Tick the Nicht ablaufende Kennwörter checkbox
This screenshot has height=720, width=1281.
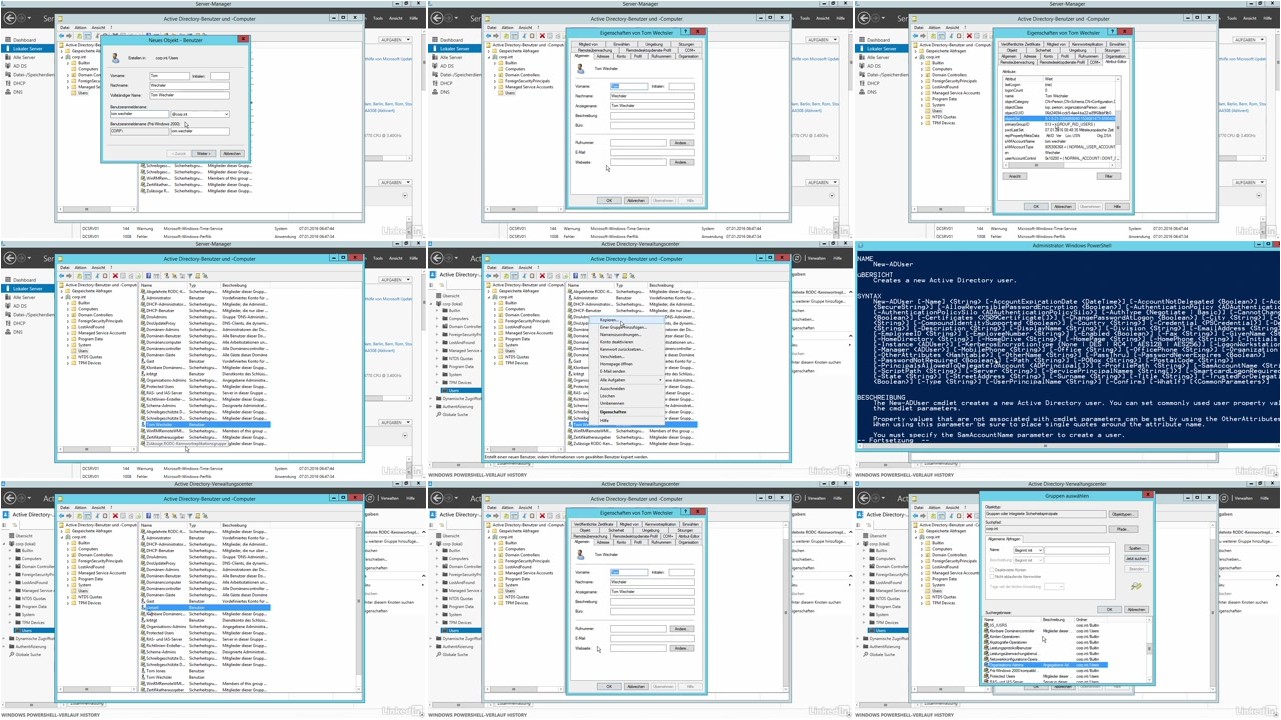click(x=992, y=577)
